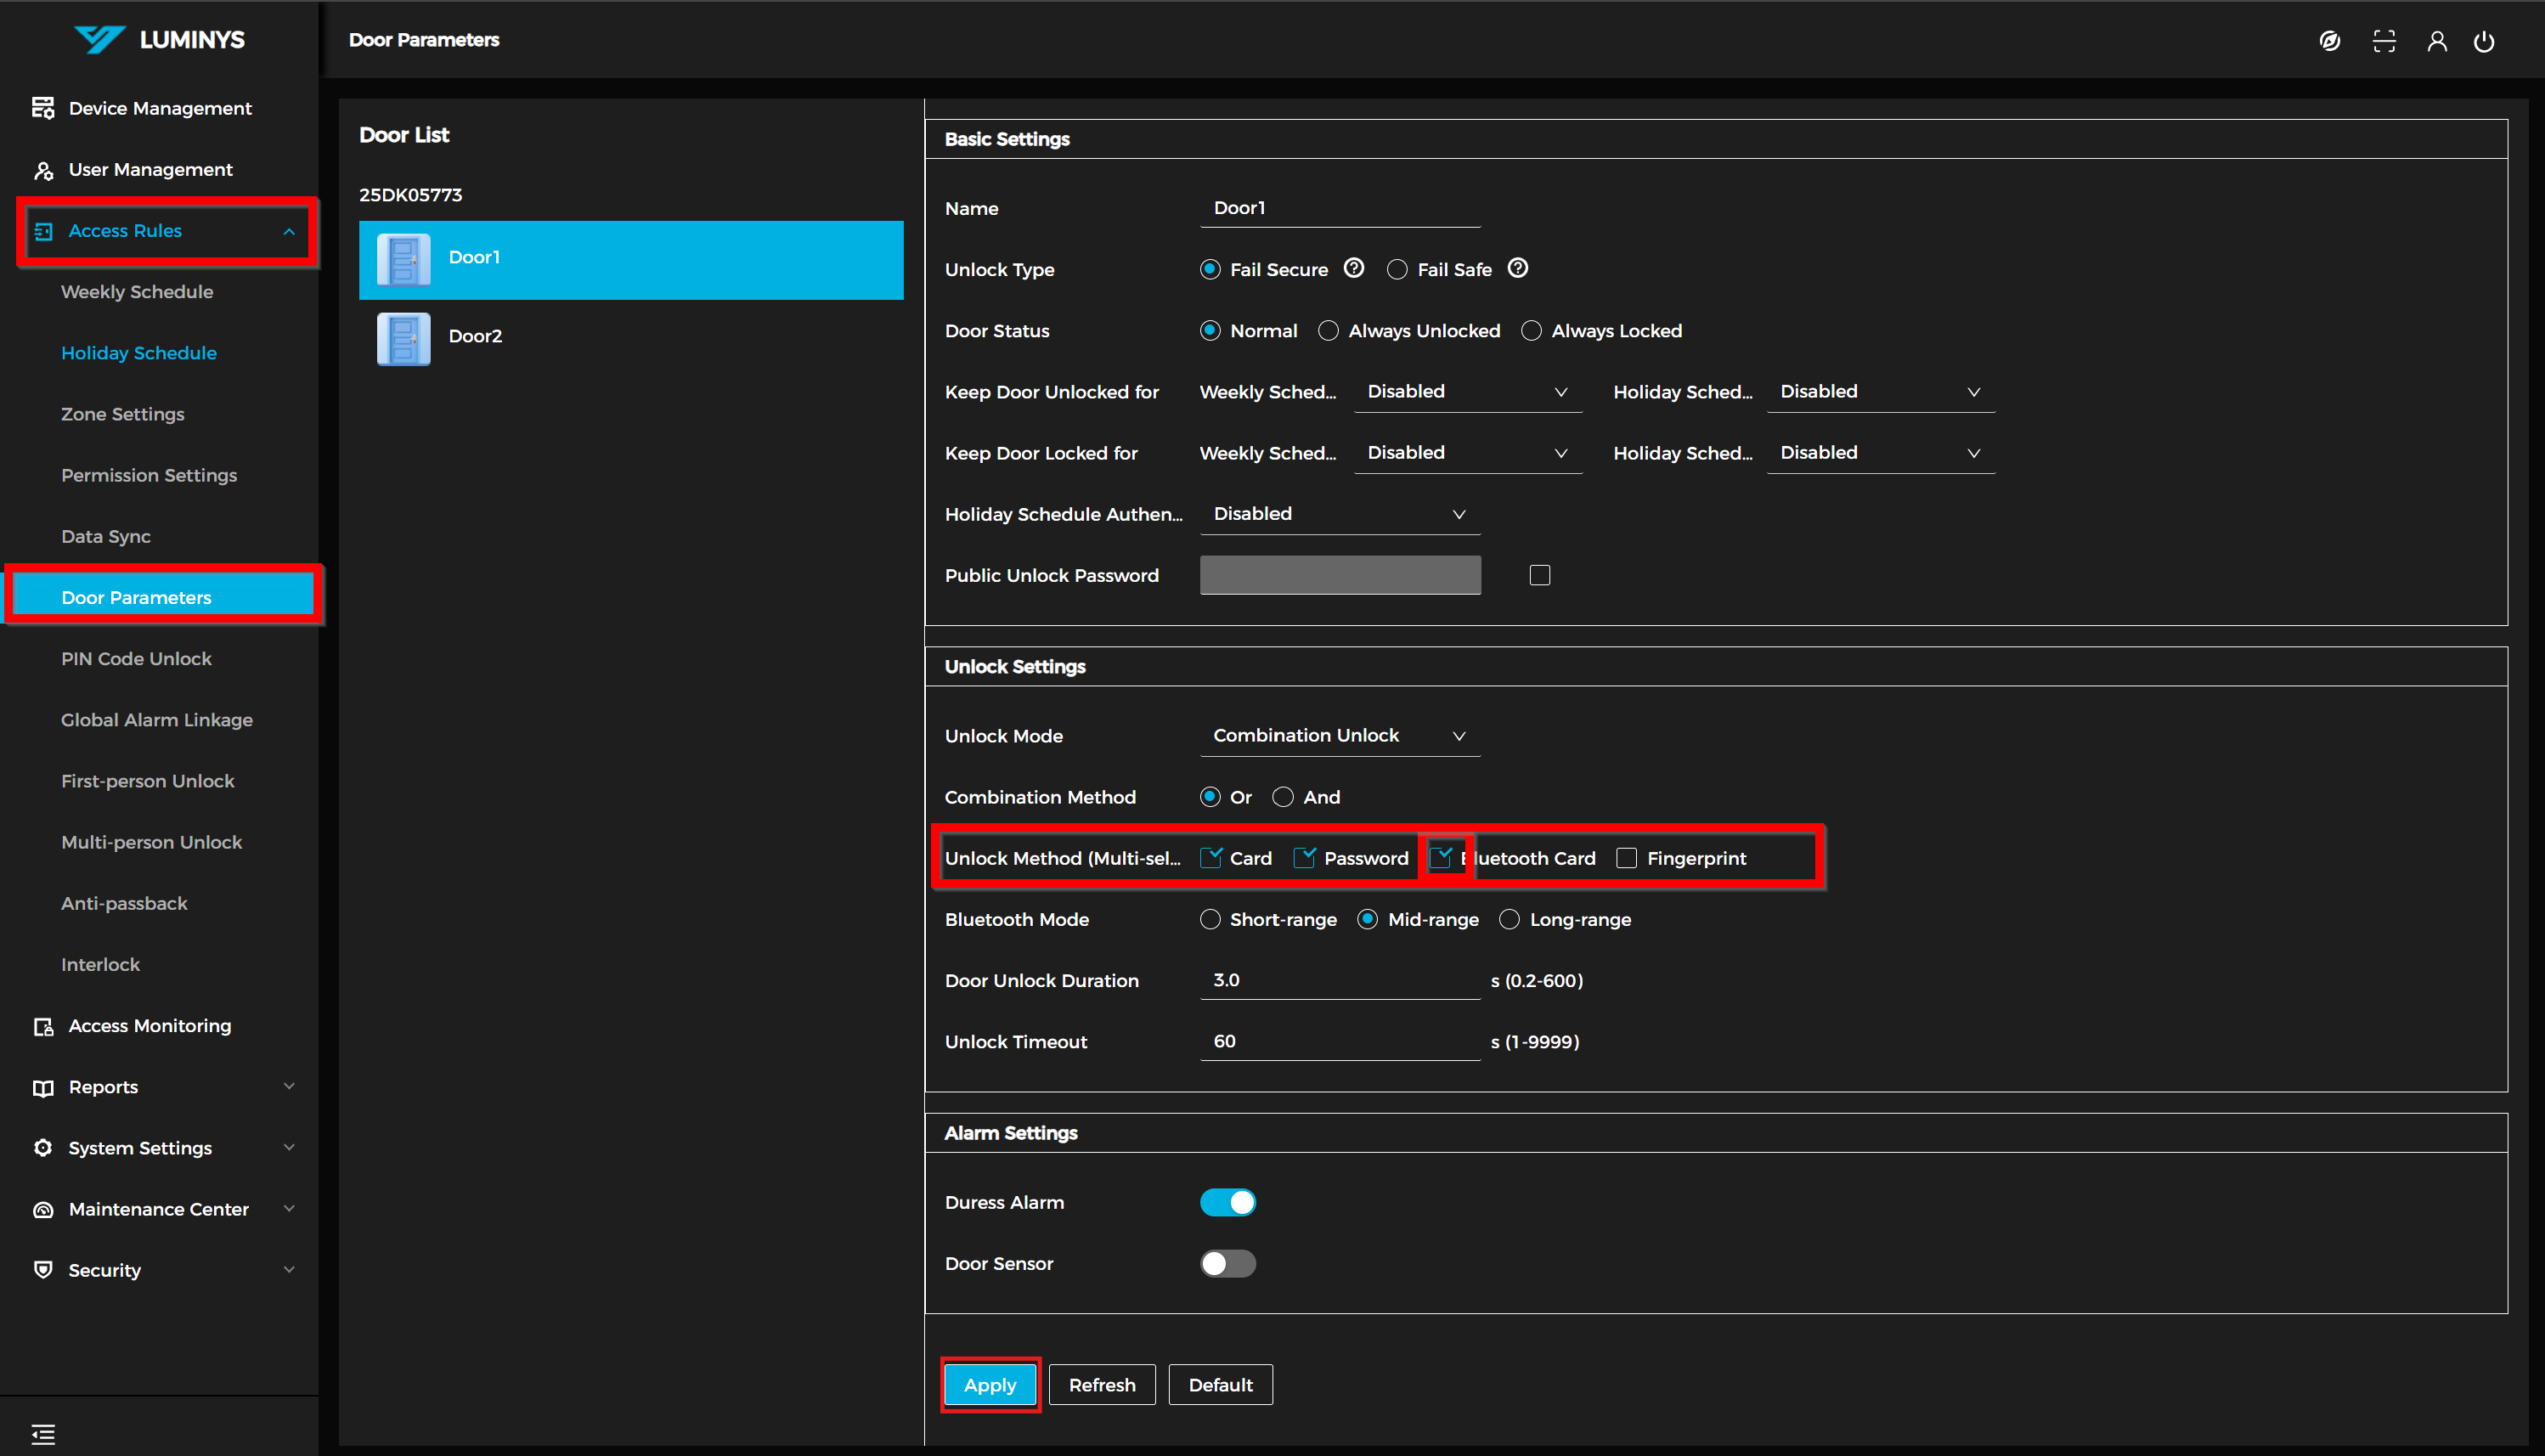Collapse sidebar with bottom menu icon
This screenshot has height=1456, width=2545.
[x=43, y=1433]
